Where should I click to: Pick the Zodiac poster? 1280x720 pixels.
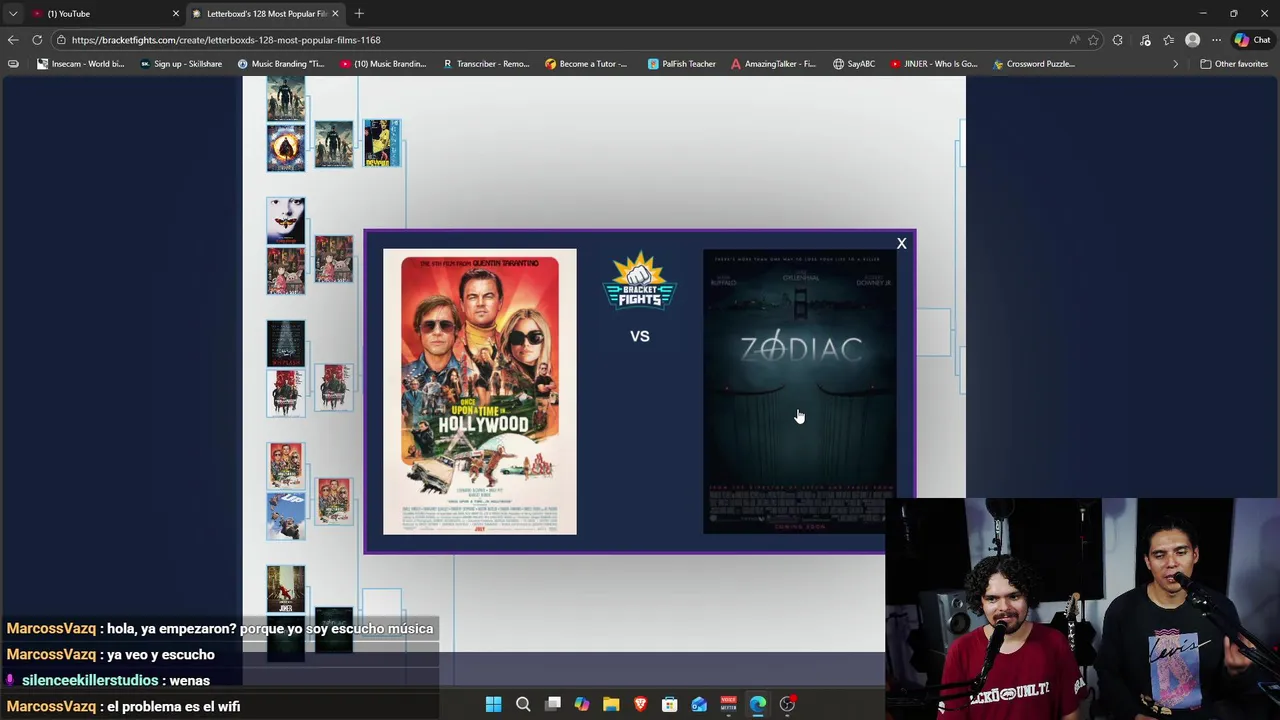[799, 391]
